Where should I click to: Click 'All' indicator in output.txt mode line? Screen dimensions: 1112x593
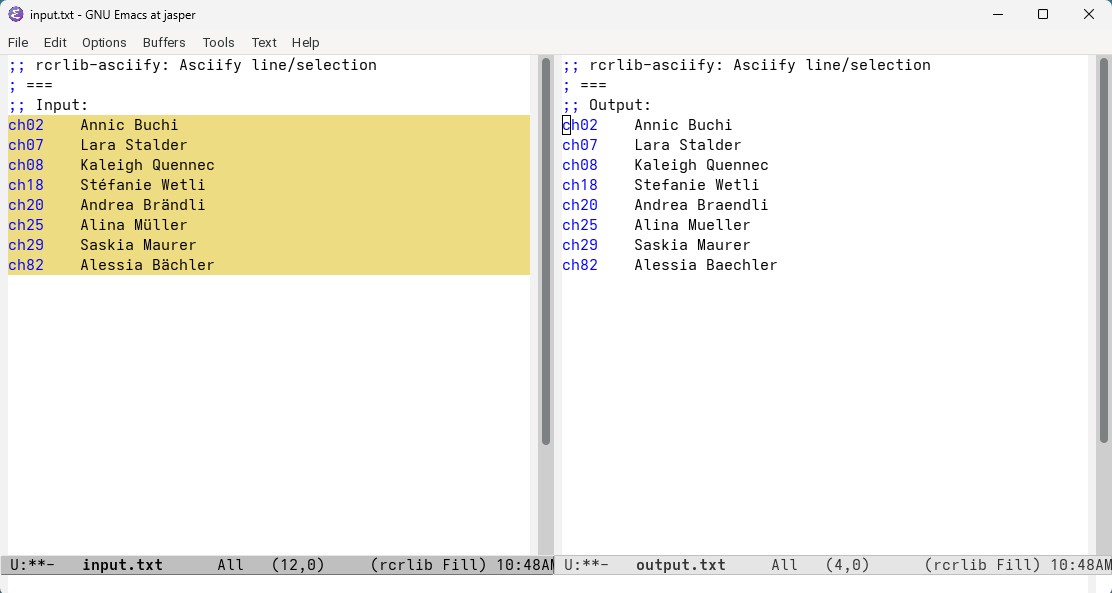784,565
